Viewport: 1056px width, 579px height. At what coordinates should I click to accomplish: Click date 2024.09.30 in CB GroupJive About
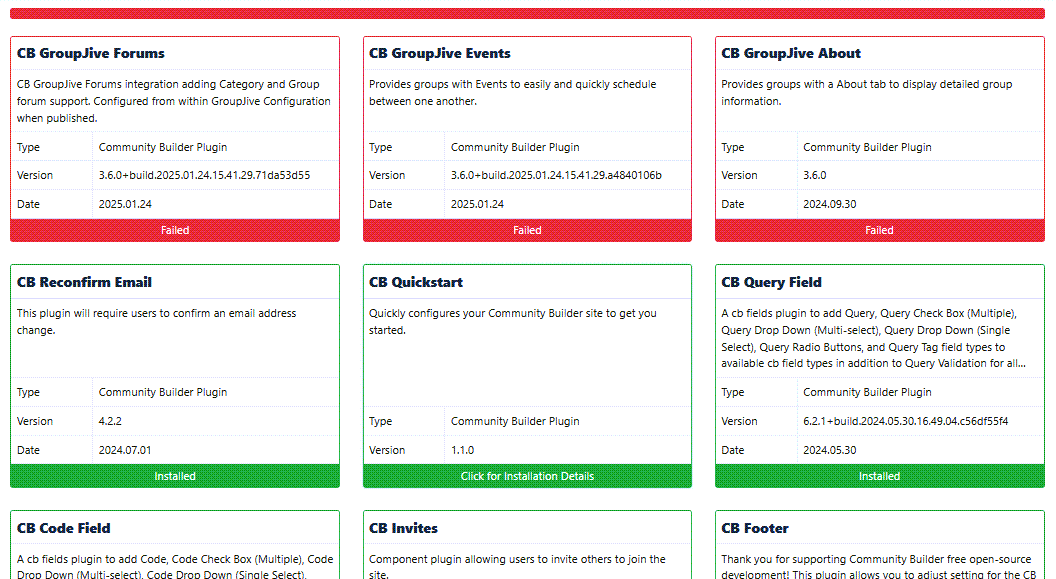830,204
